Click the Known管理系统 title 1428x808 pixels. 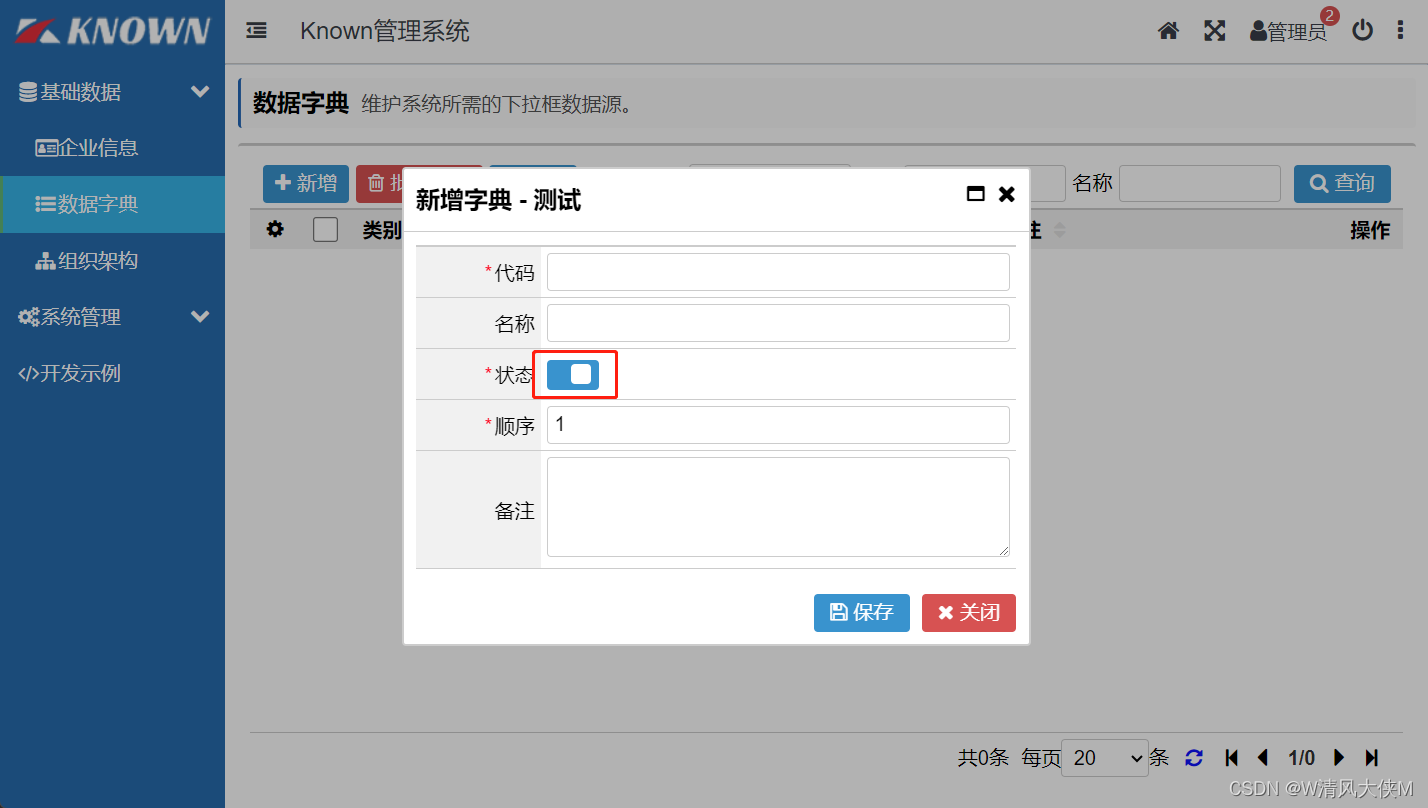point(385,31)
